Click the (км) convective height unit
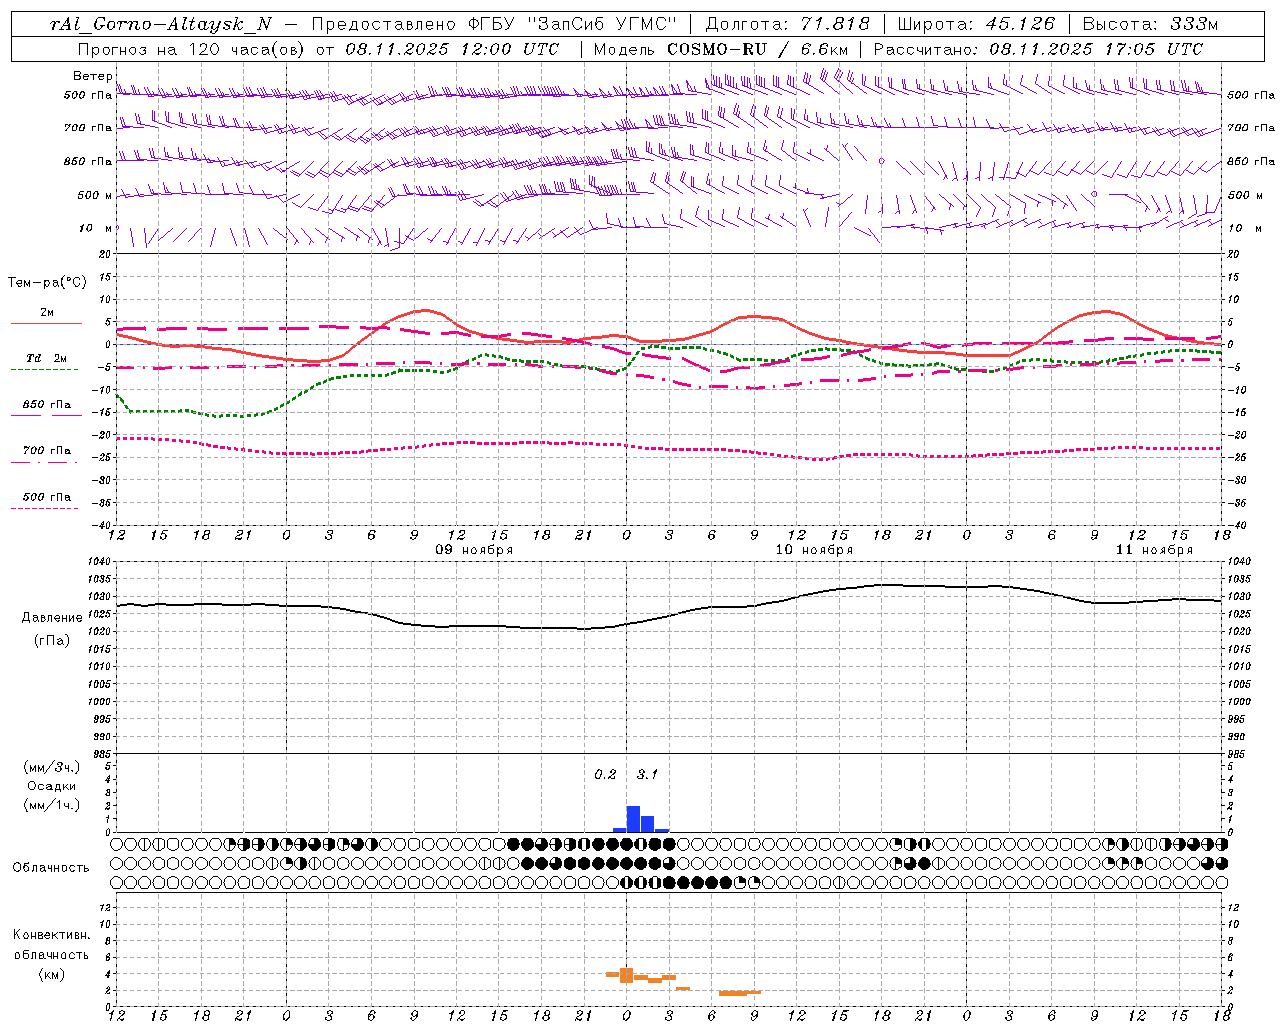 51,974
